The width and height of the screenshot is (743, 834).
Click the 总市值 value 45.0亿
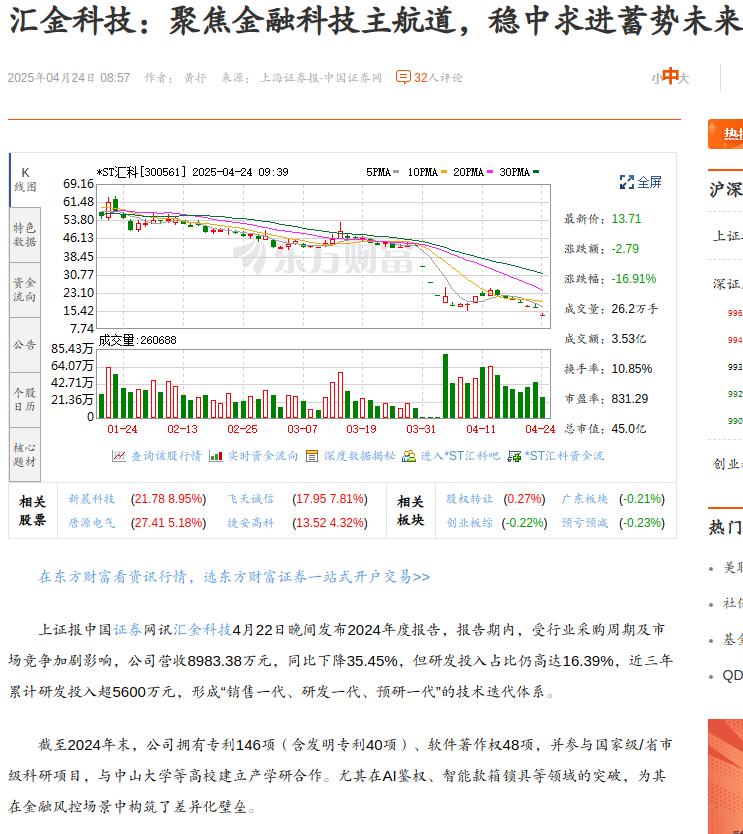click(x=629, y=429)
